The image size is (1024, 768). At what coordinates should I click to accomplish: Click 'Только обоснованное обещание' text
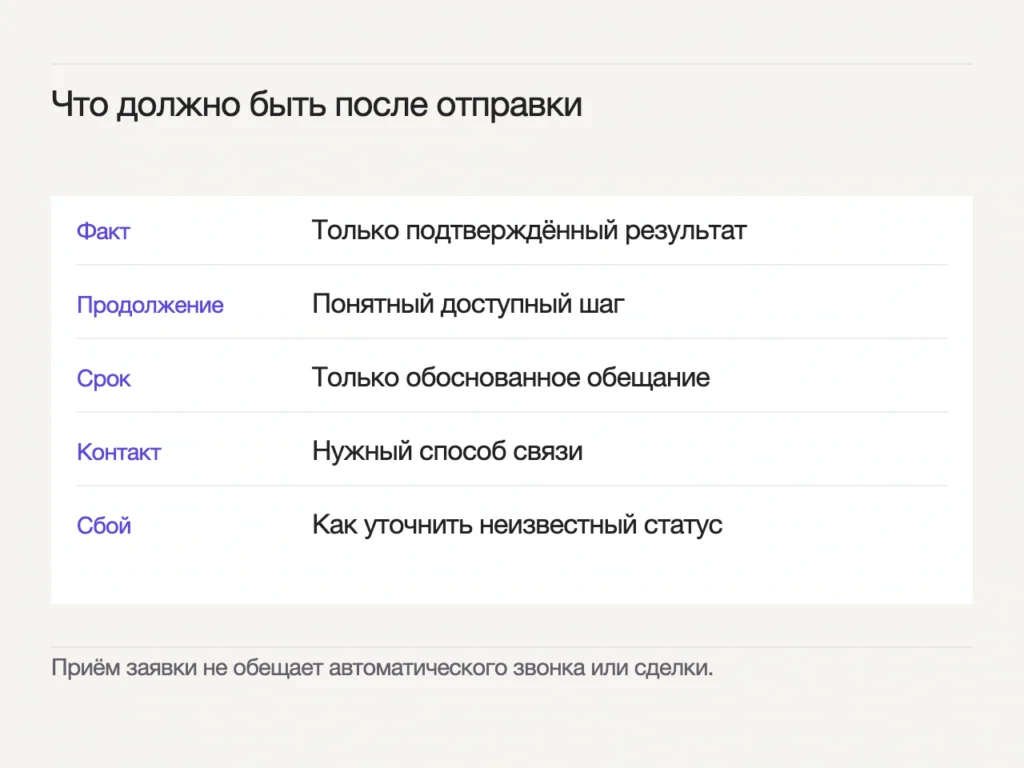(x=511, y=377)
